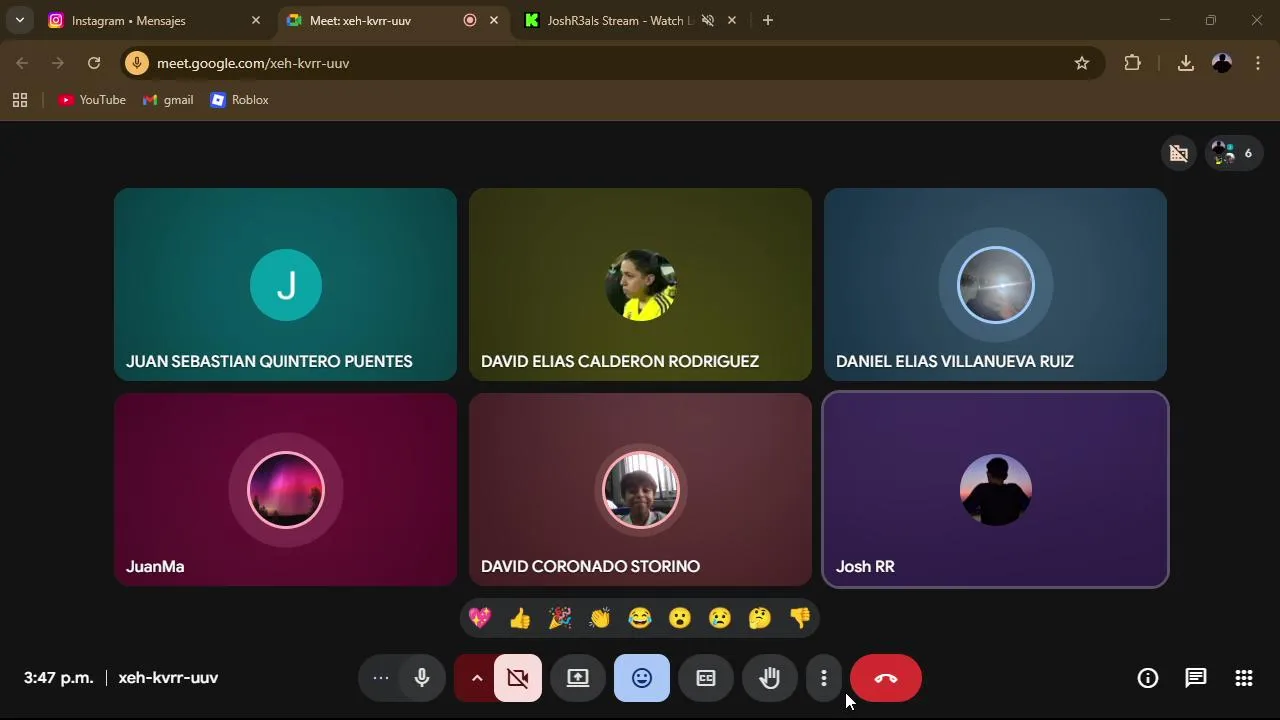
Task: Select David Elias Calderon Rodriguez tile
Action: (640, 285)
